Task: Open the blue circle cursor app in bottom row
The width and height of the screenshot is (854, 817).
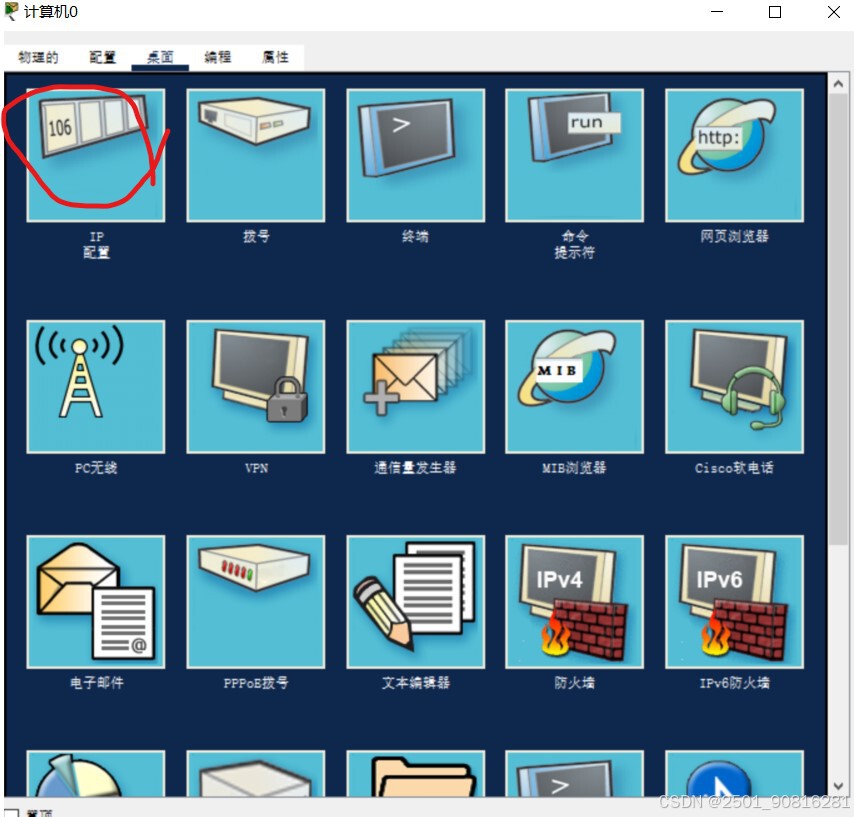Action: 734,773
